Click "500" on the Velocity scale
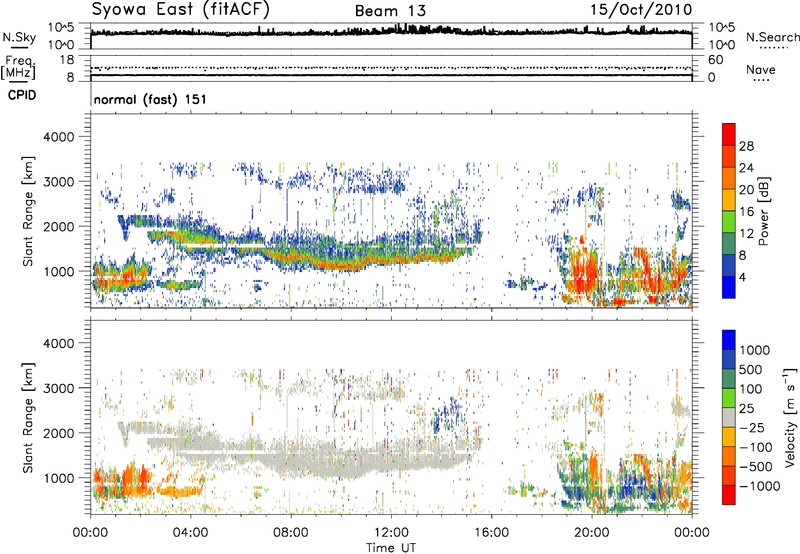 pos(751,370)
